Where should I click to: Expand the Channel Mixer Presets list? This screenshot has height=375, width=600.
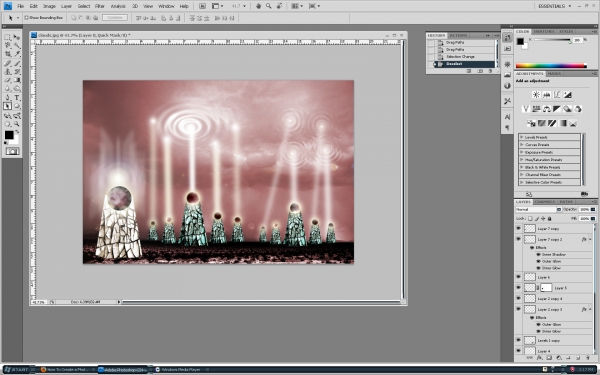(522, 174)
